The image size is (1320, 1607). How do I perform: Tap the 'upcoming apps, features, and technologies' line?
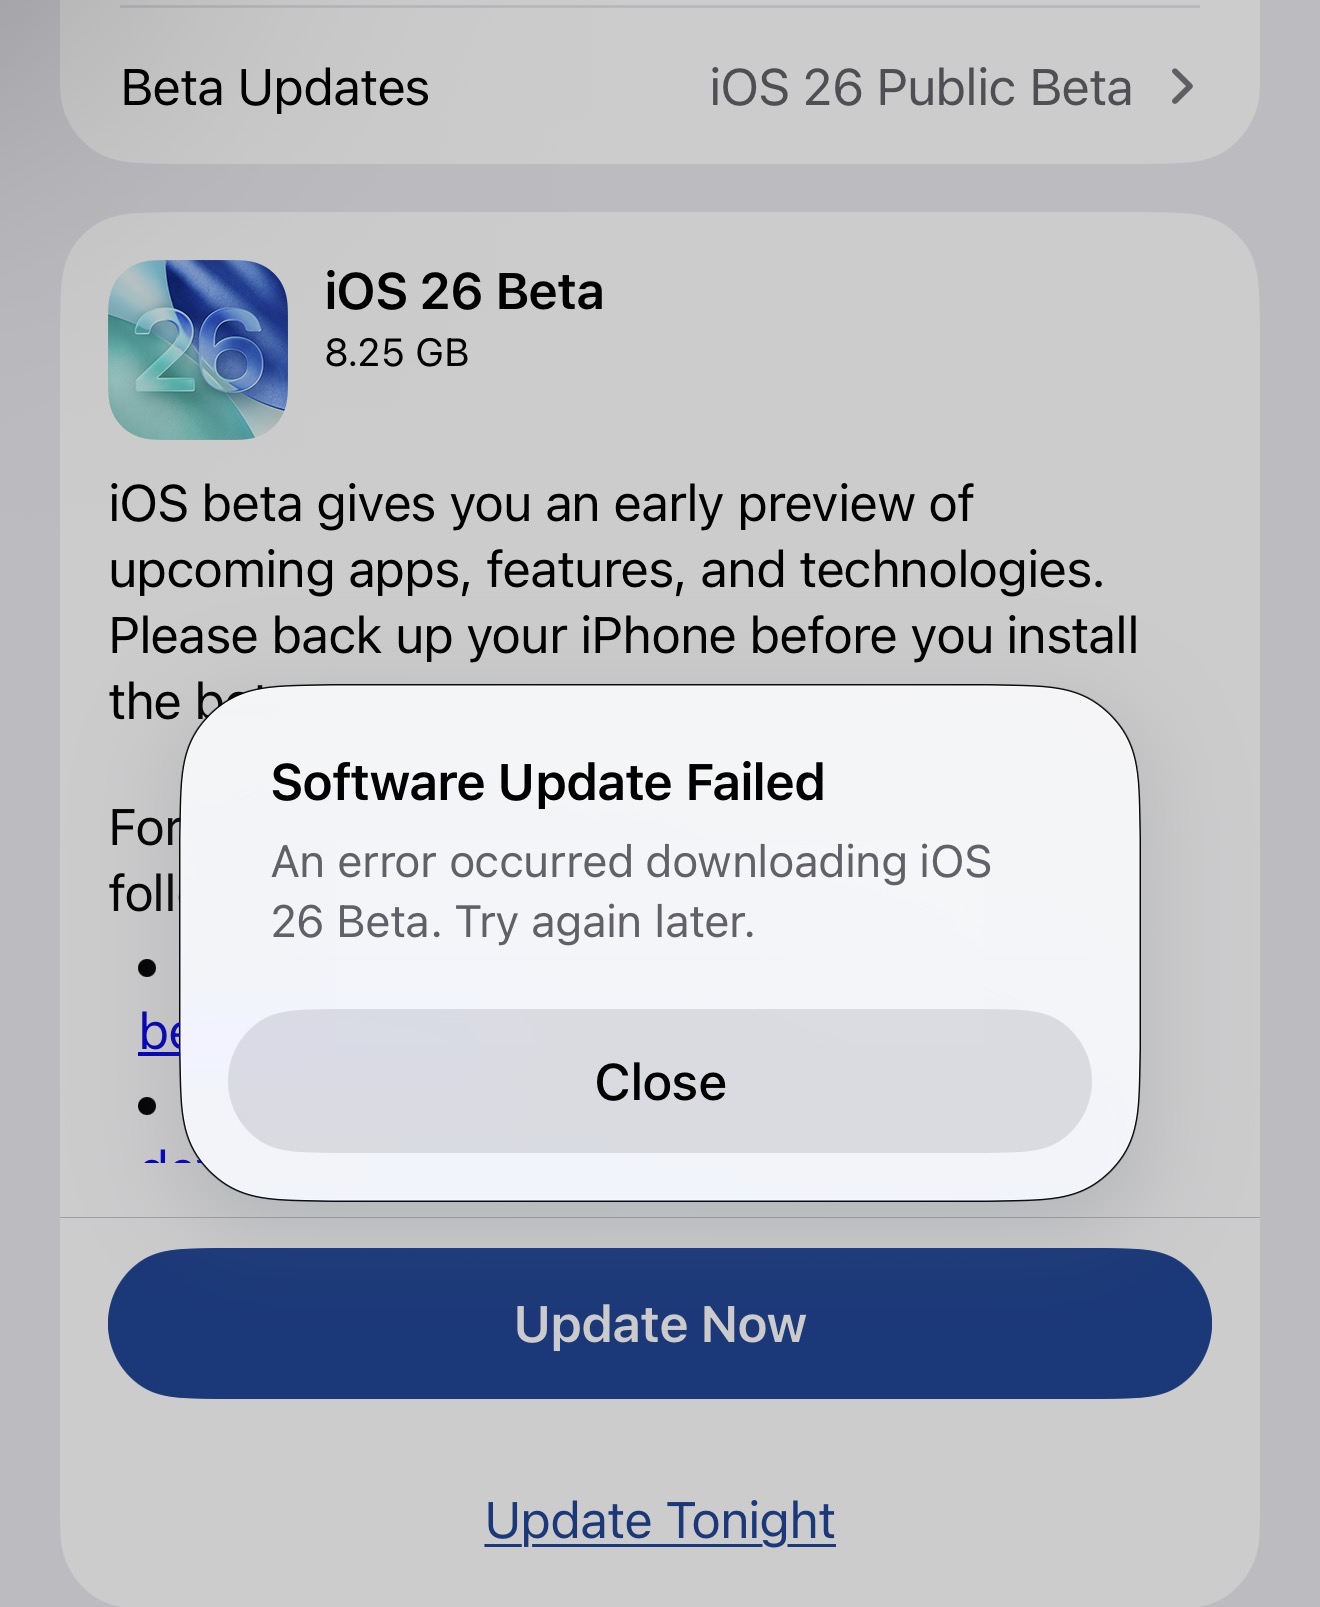pos(606,570)
